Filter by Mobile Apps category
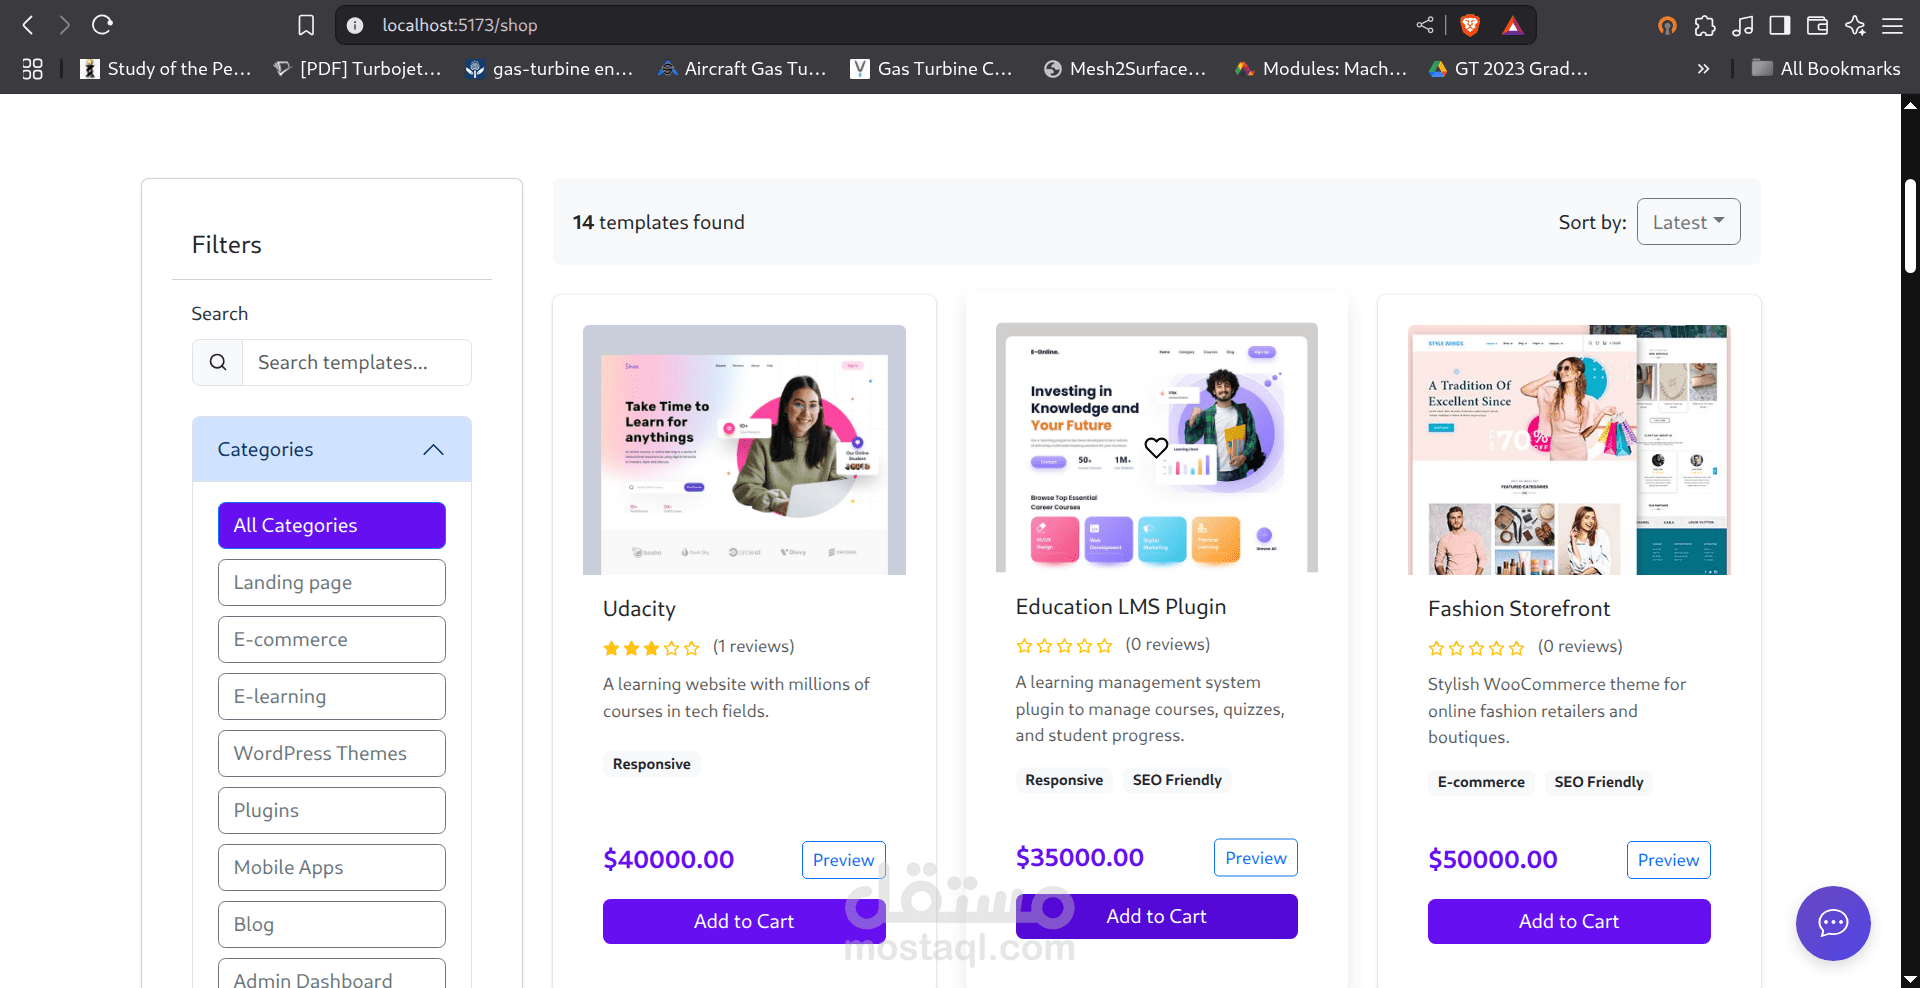This screenshot has height=988, width=1920. (332, 867)
